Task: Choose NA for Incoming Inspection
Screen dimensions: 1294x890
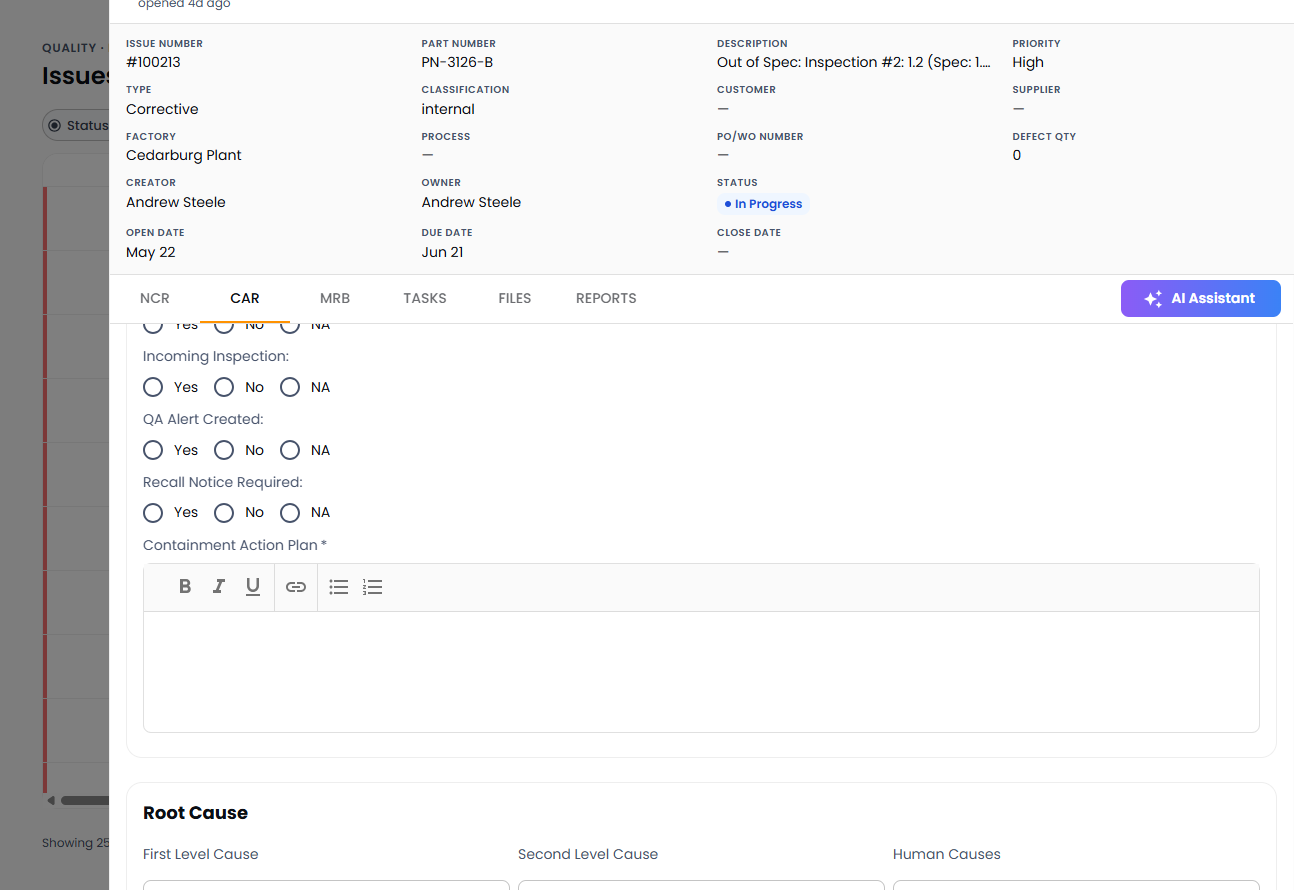Action: click(290, 387)
